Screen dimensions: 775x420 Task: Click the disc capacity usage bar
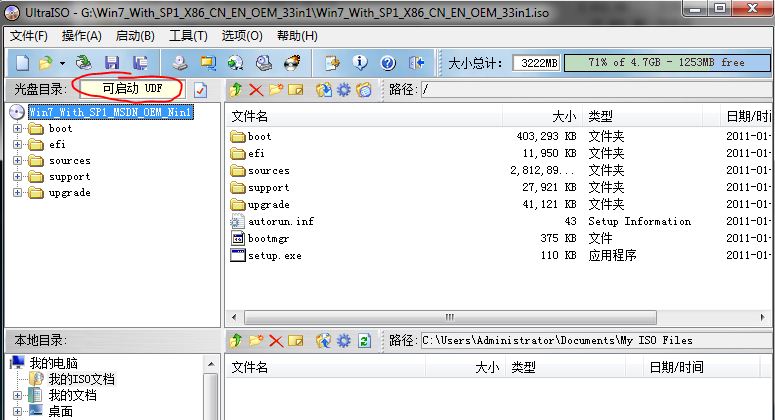click(x=666, y=62)
